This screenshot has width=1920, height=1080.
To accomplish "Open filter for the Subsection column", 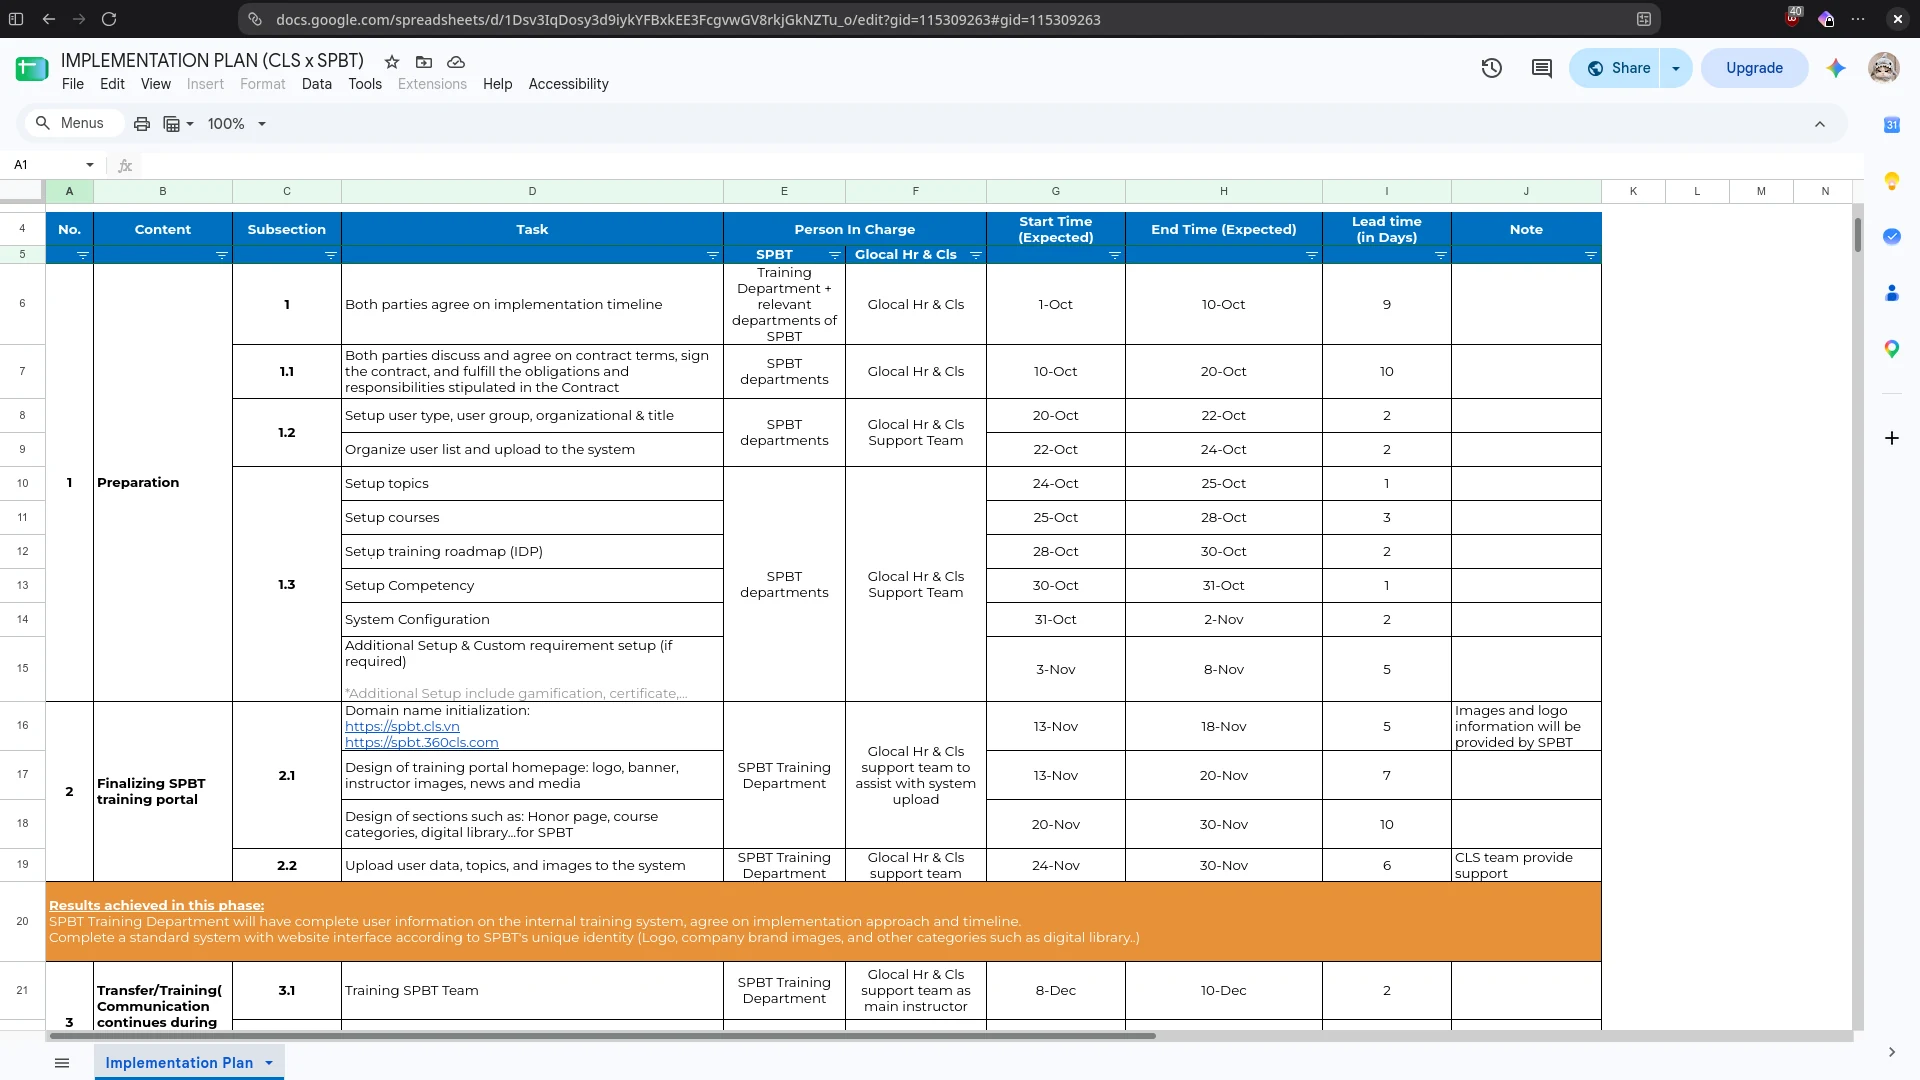I will click(331, 256).
